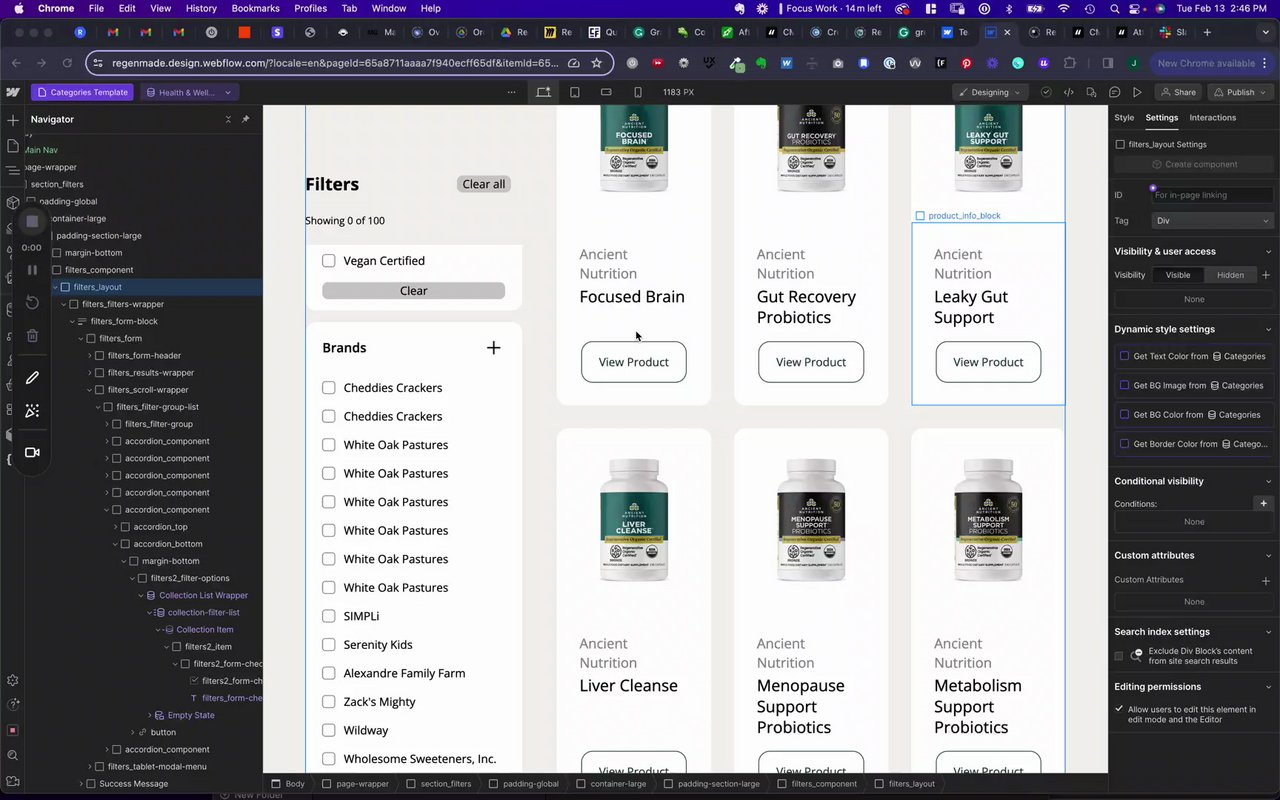Click the ID in-page linking field
The height and width of the screenshot is (800, 1280).
coord(1213,195)
